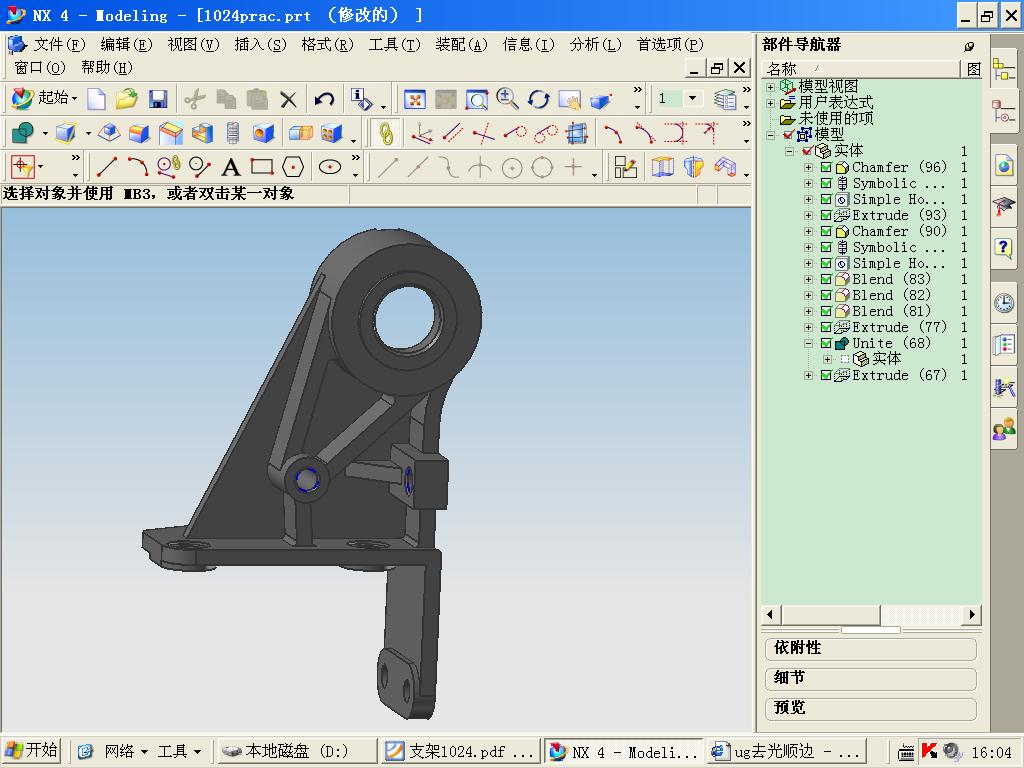Open the 文件(F) menu
Viewport: 1024px width, 768px height.
pyautogui.click(x=59, y=44)
